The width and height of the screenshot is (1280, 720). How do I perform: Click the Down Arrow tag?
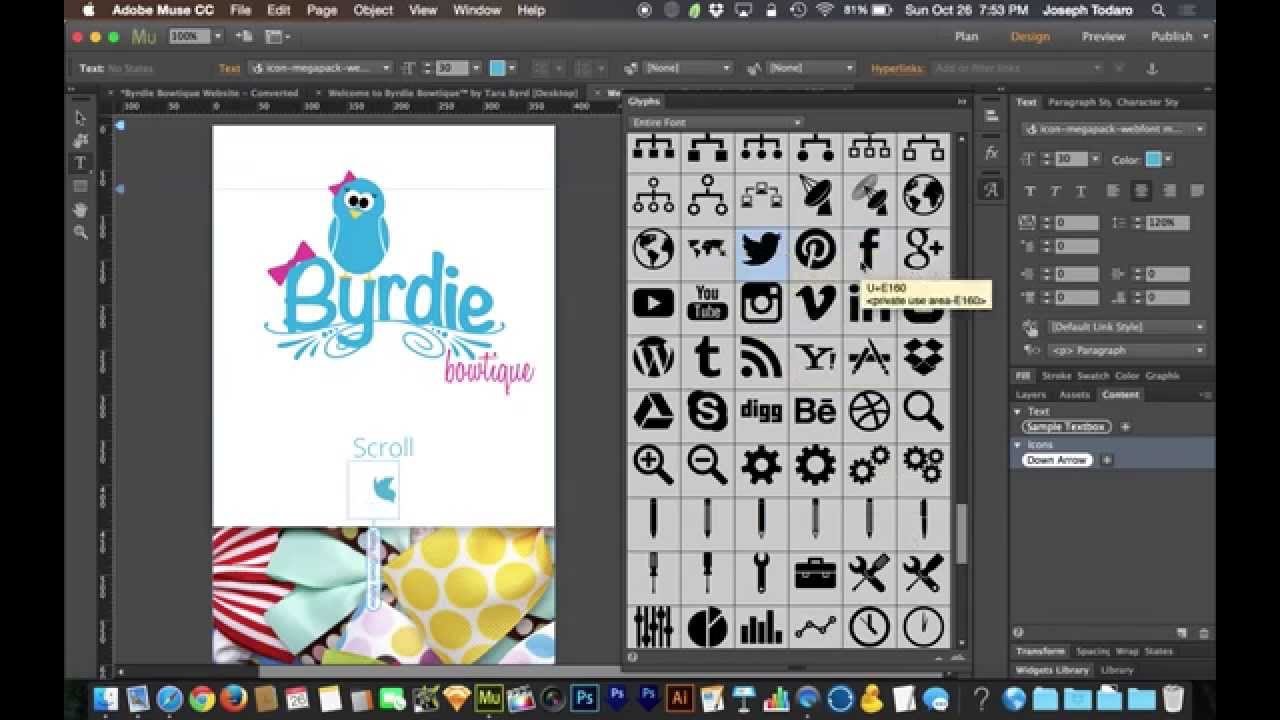1057,460
